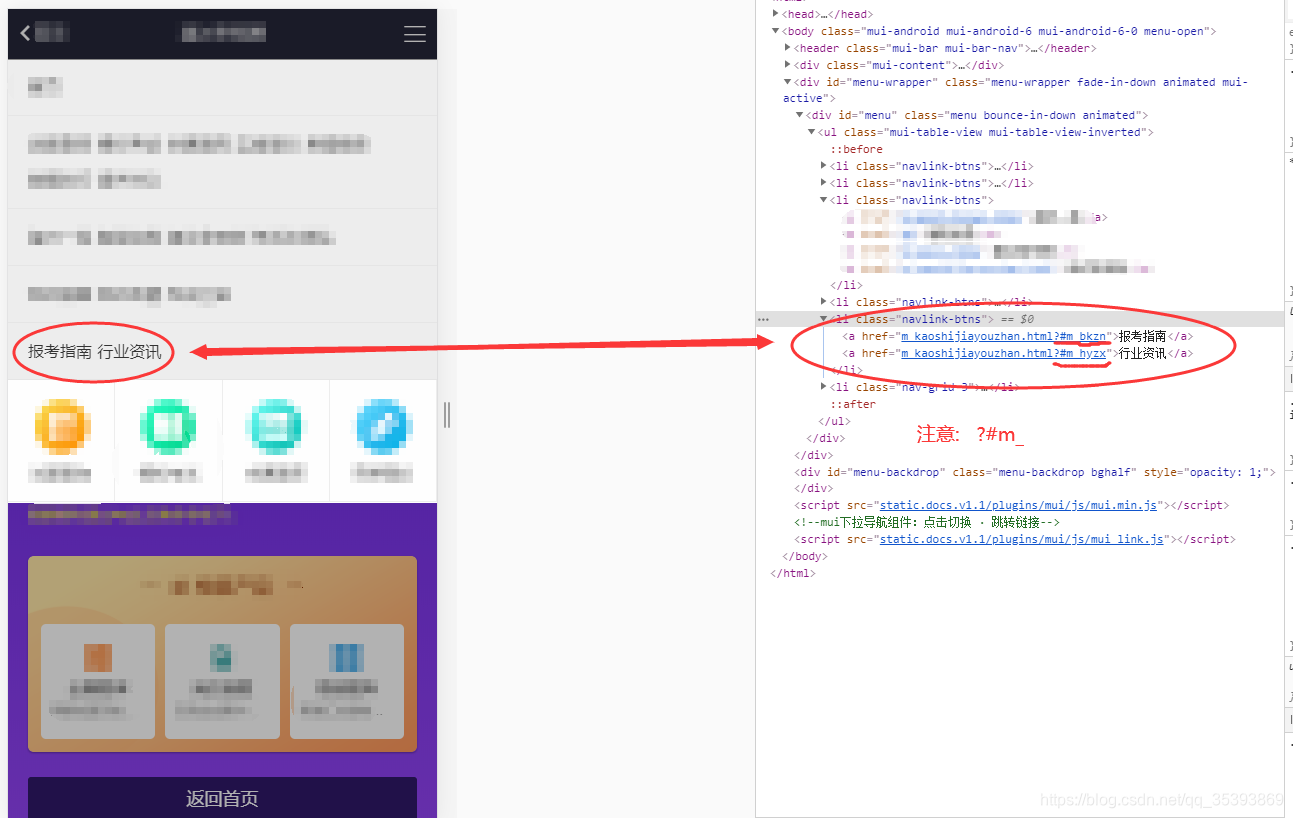Screen dimensions: 1293x818
Task: Select the teal app icon in icon row
Action: pyautogui.click(x=274, y=424)
